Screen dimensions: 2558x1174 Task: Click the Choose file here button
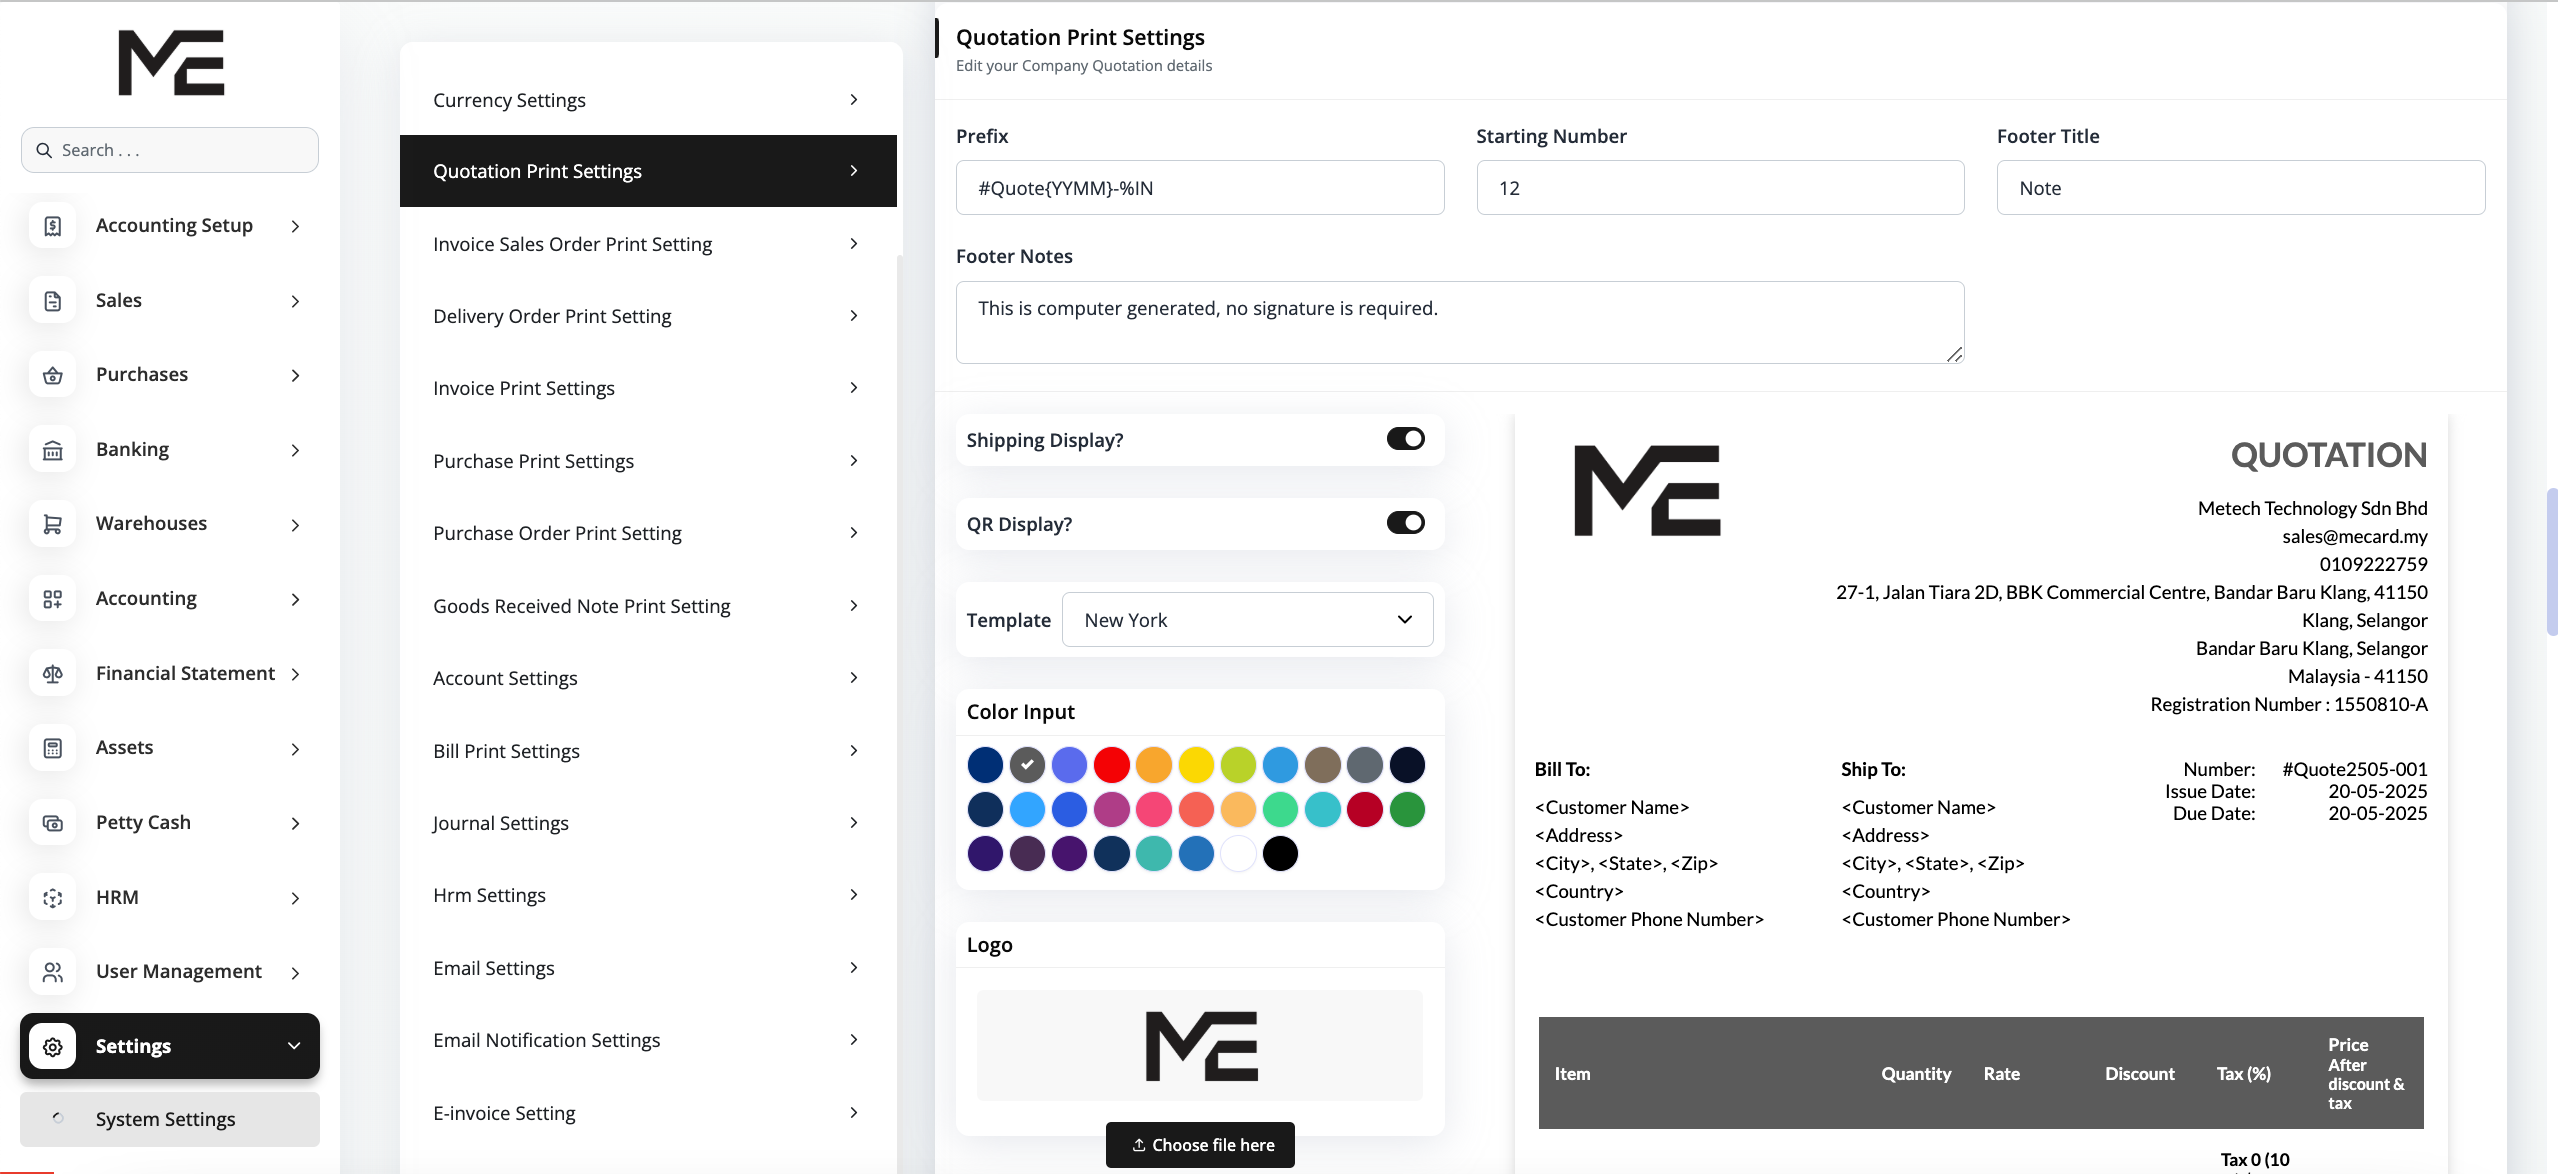click(x=1200, y=1145)
